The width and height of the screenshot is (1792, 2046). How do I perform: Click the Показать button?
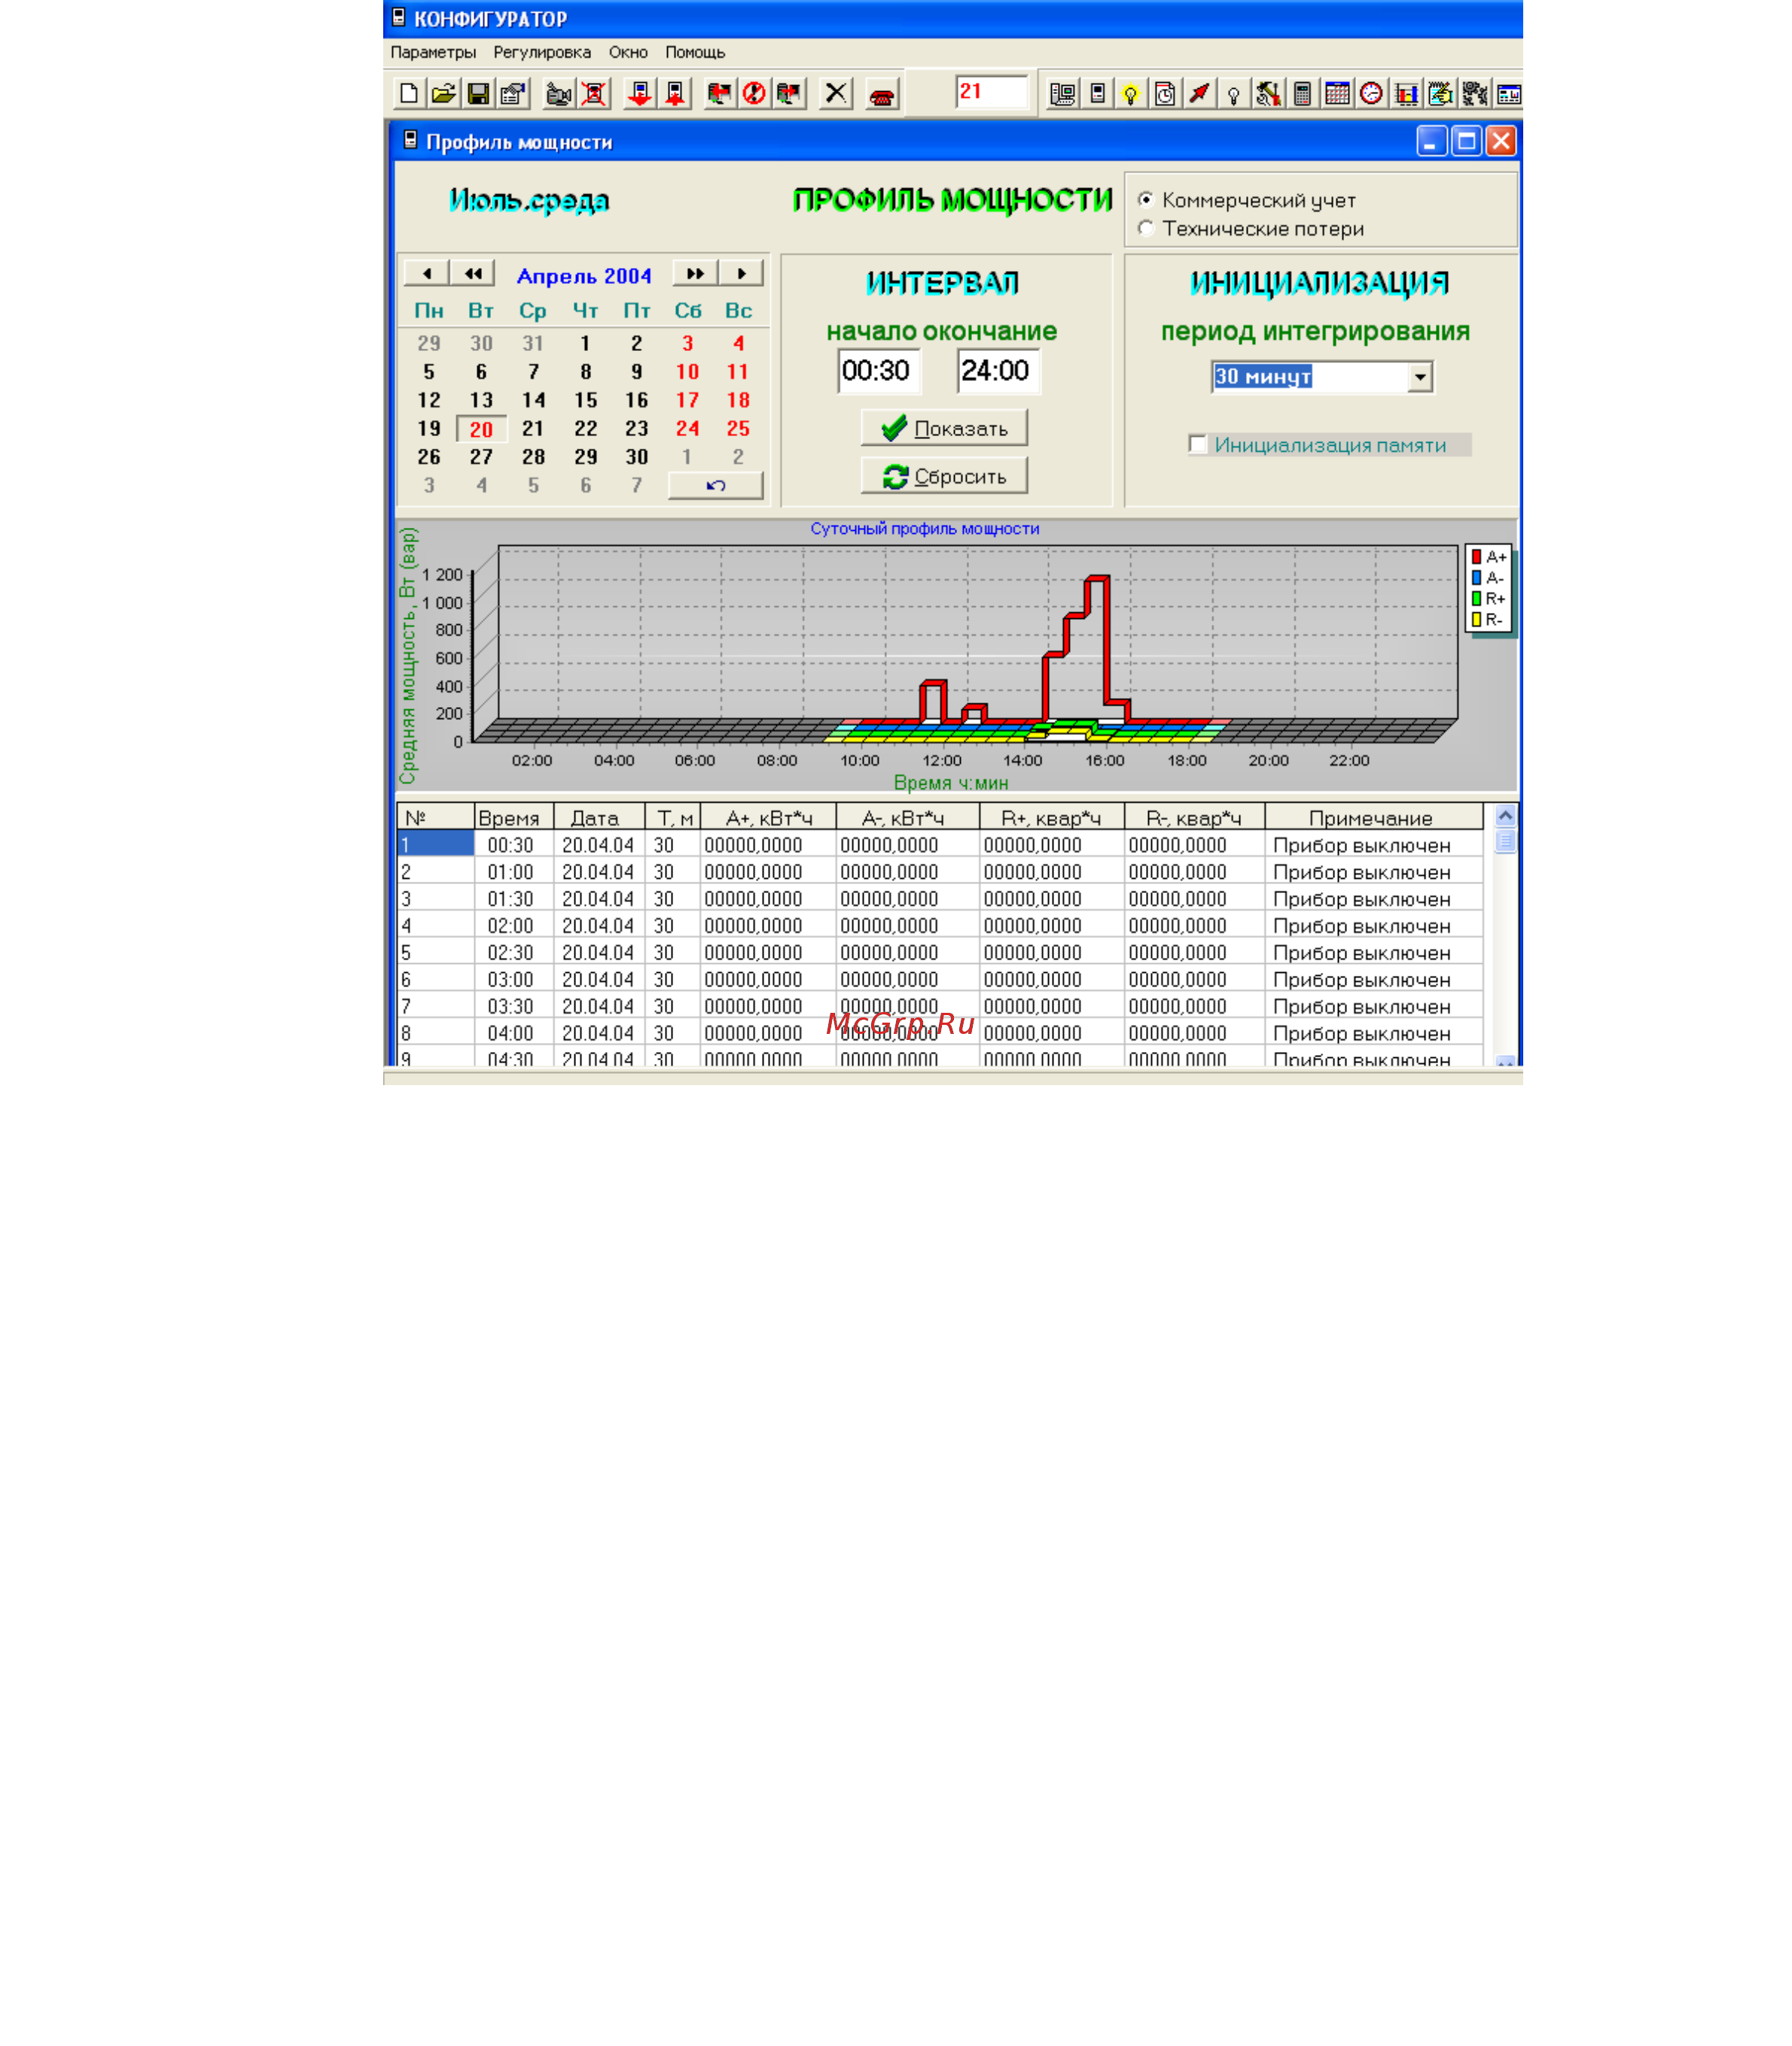944,428
